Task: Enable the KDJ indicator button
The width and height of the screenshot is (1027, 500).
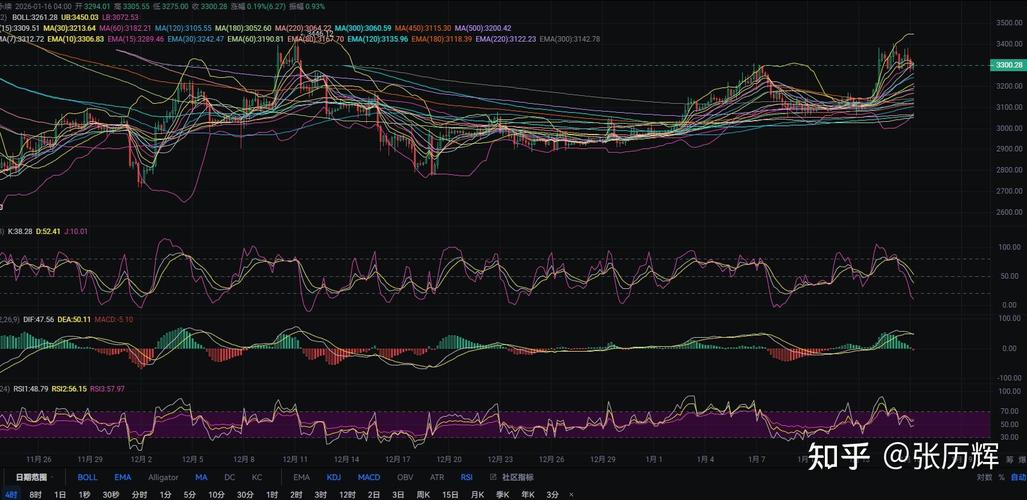Action: click(x=334, y=478)
